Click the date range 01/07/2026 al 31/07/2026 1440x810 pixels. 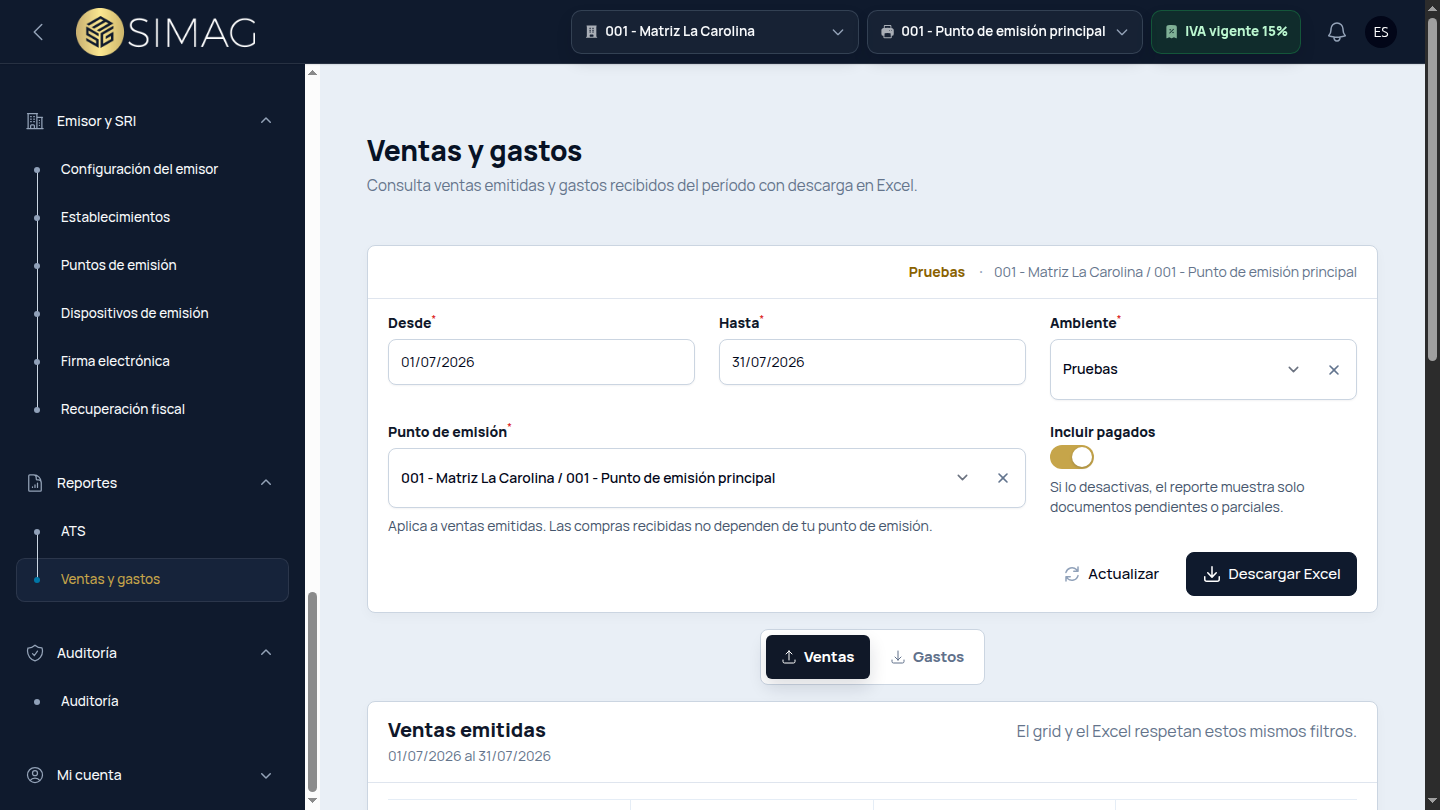point(469,756)
